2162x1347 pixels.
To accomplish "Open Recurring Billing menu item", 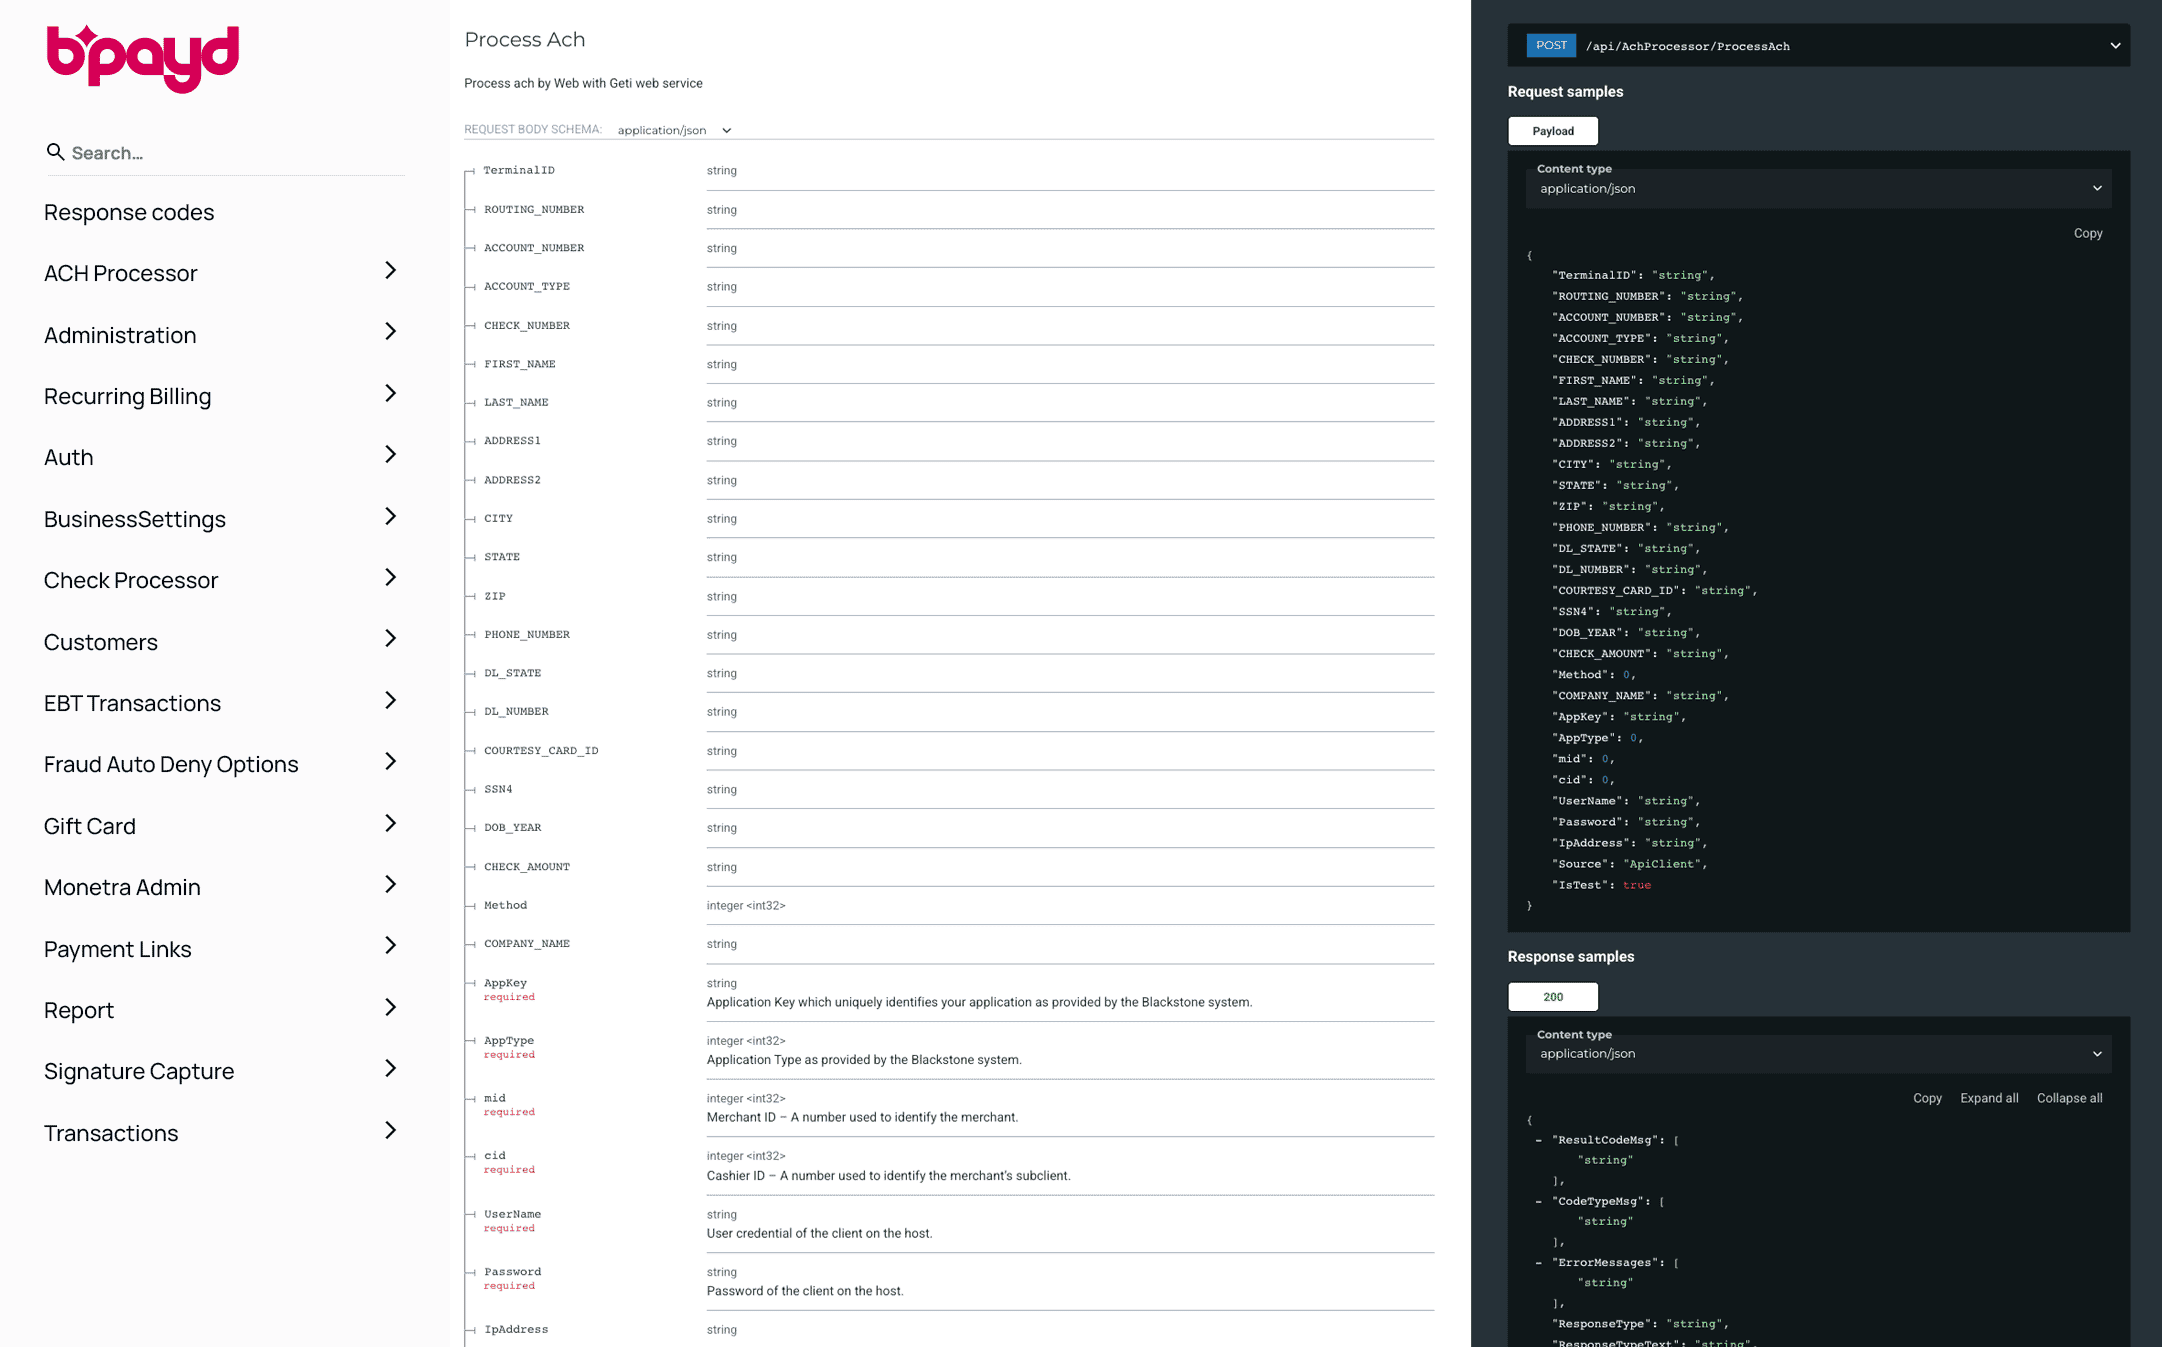I will click(x=128, y=396).
